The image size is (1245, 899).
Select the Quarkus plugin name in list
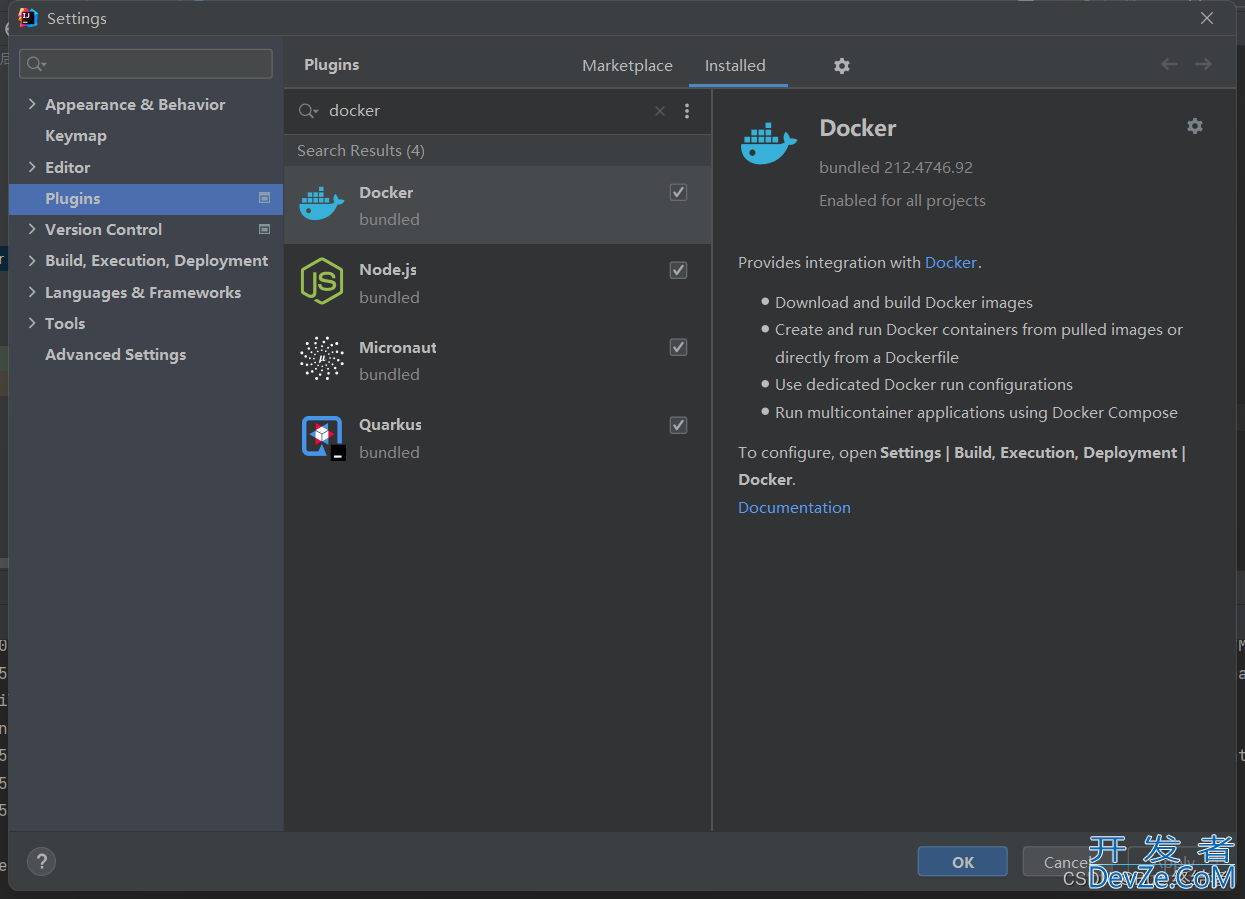pyautogui.click(x=390, y=425)
